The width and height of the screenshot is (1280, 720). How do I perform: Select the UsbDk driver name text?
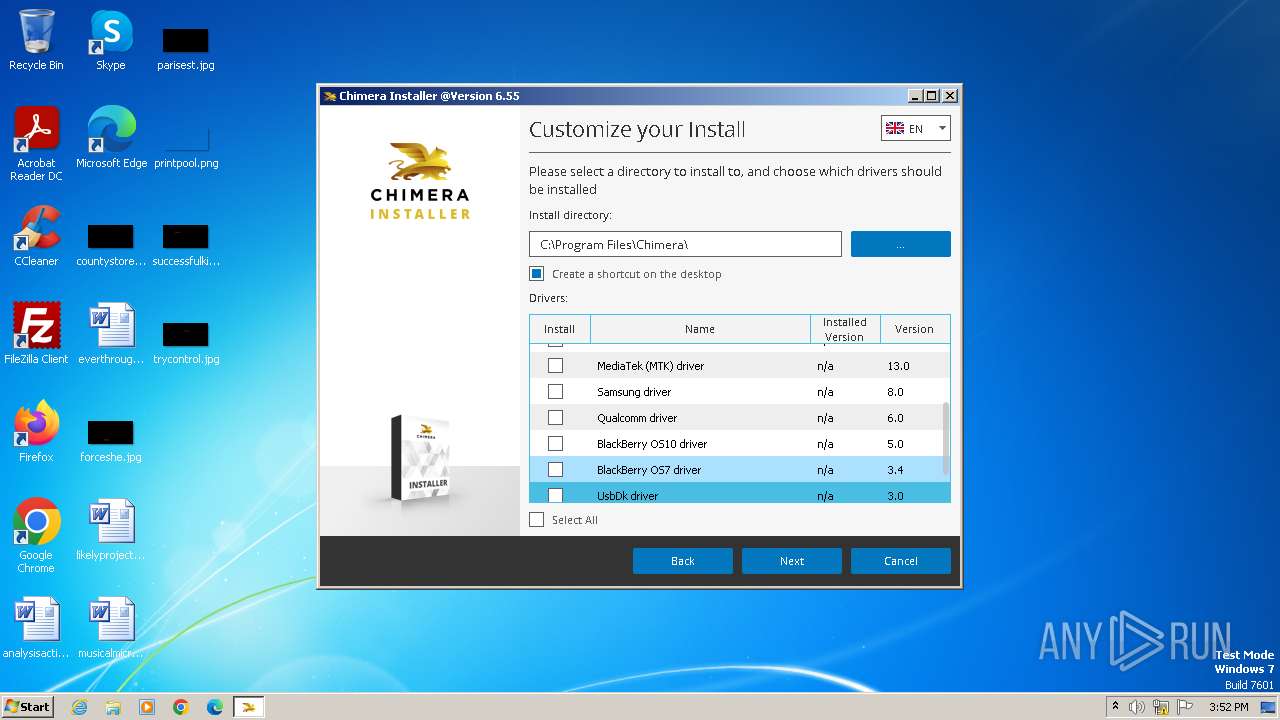tap(627, 496)
